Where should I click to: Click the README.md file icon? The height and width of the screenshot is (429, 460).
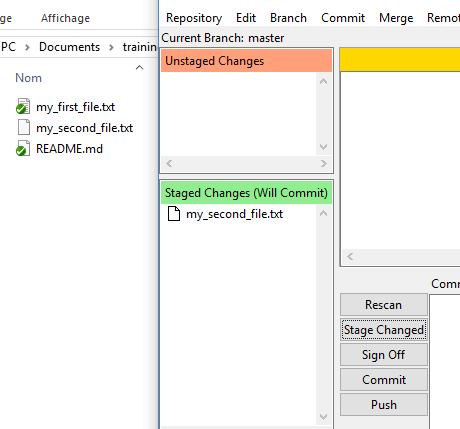tap(23, 148)
